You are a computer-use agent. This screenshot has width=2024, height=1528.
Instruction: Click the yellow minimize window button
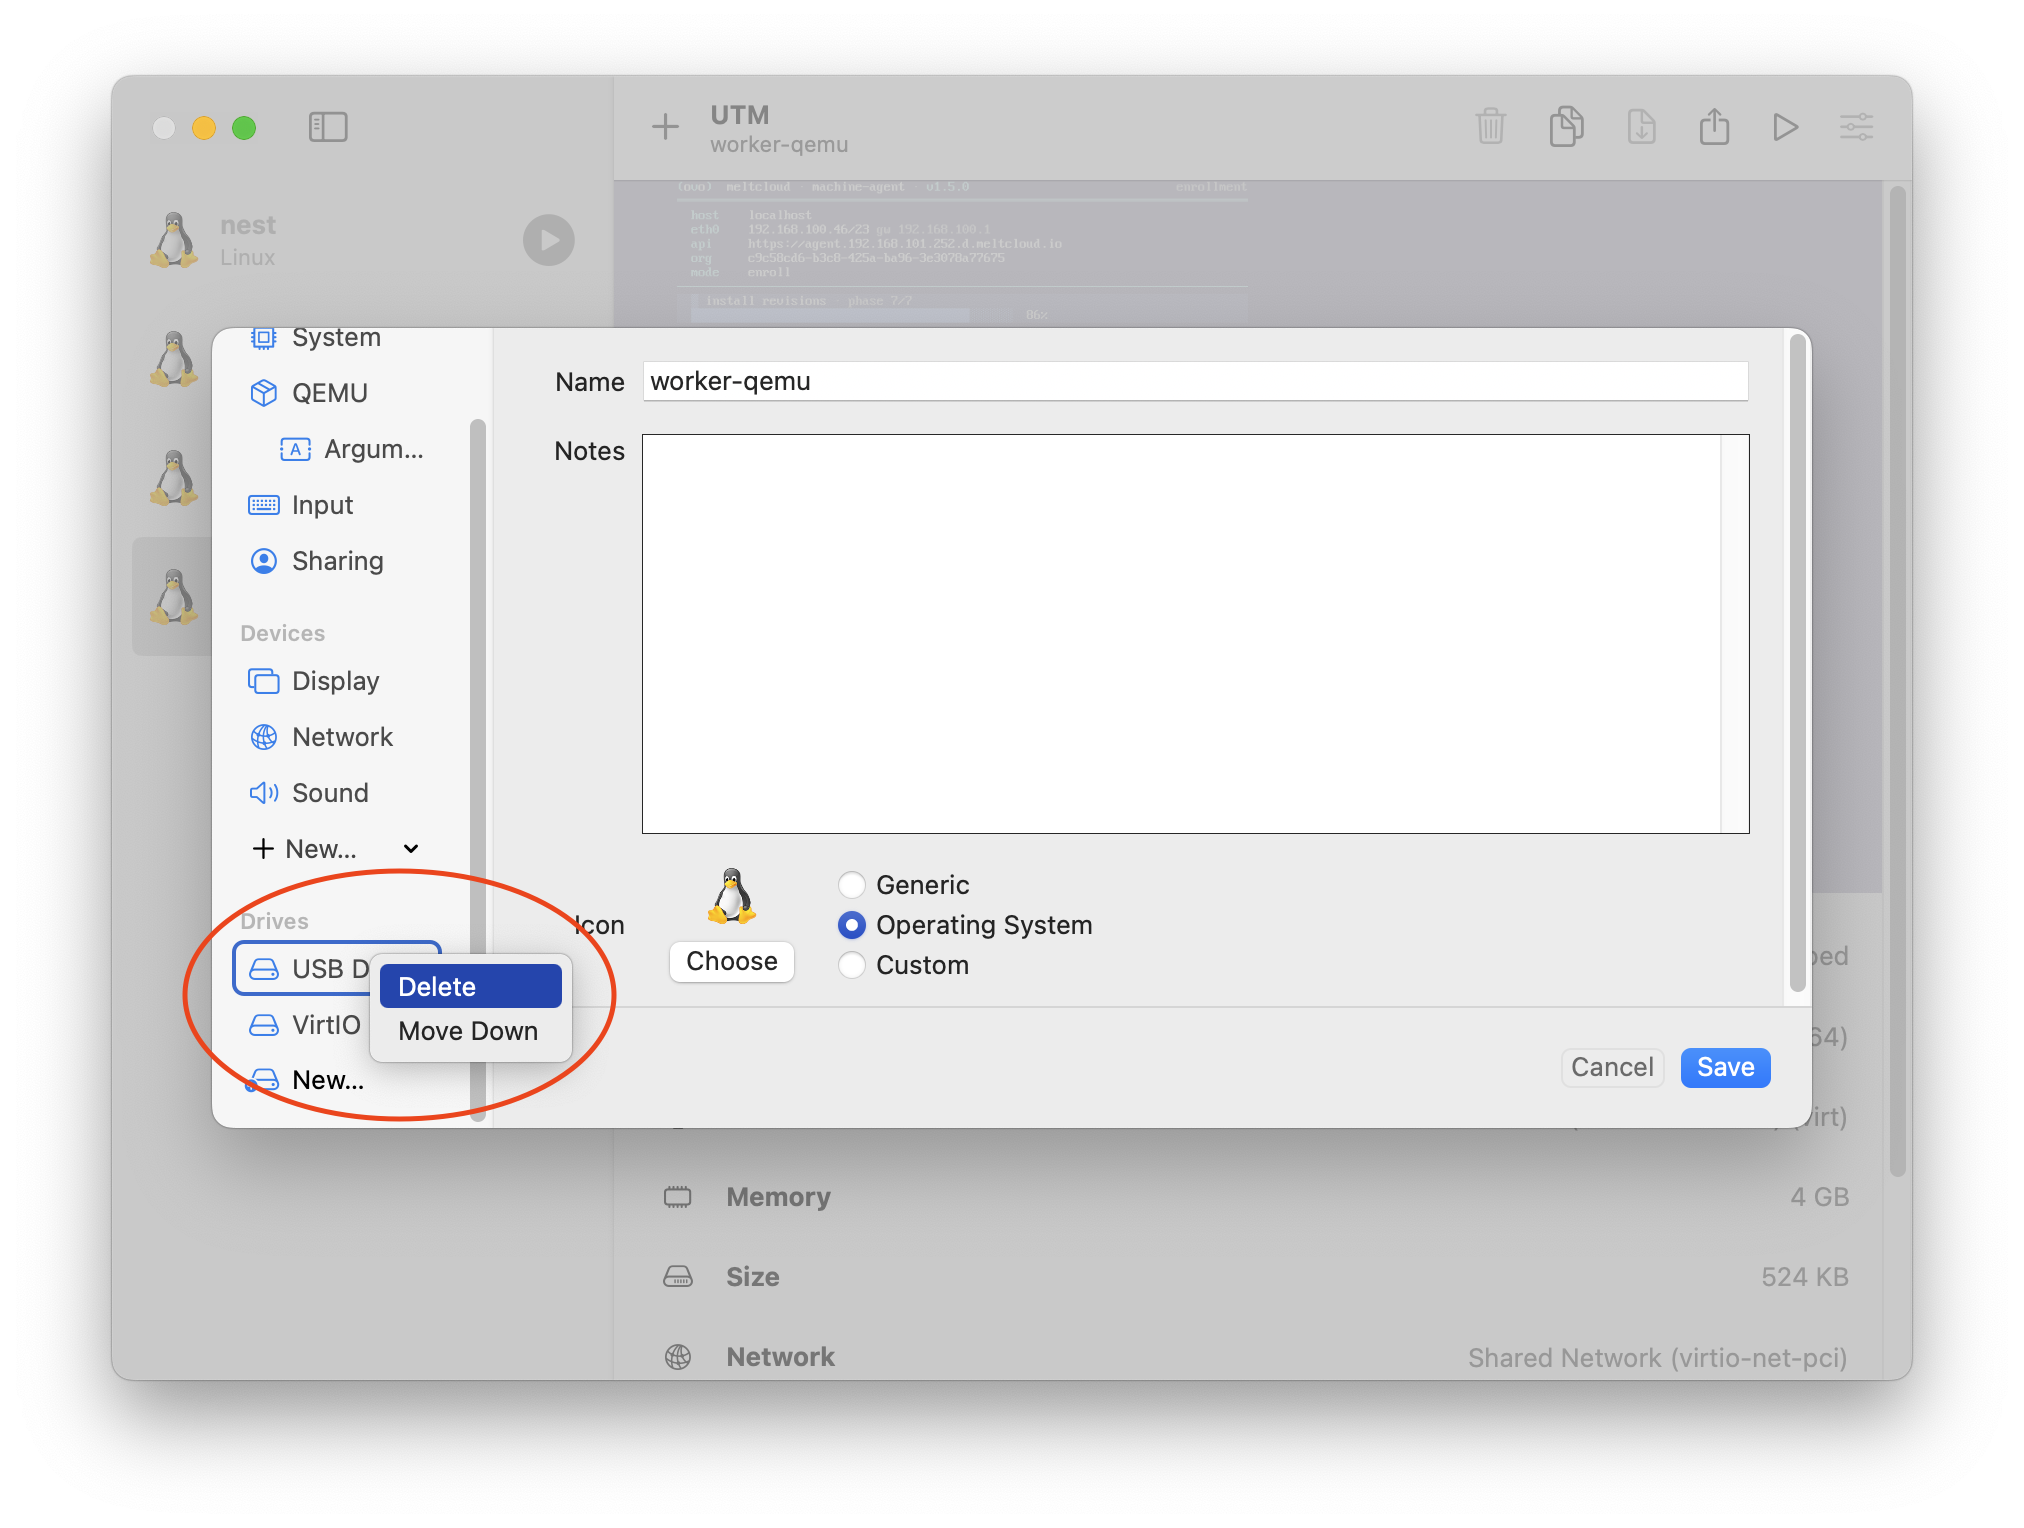click(204, 128)
